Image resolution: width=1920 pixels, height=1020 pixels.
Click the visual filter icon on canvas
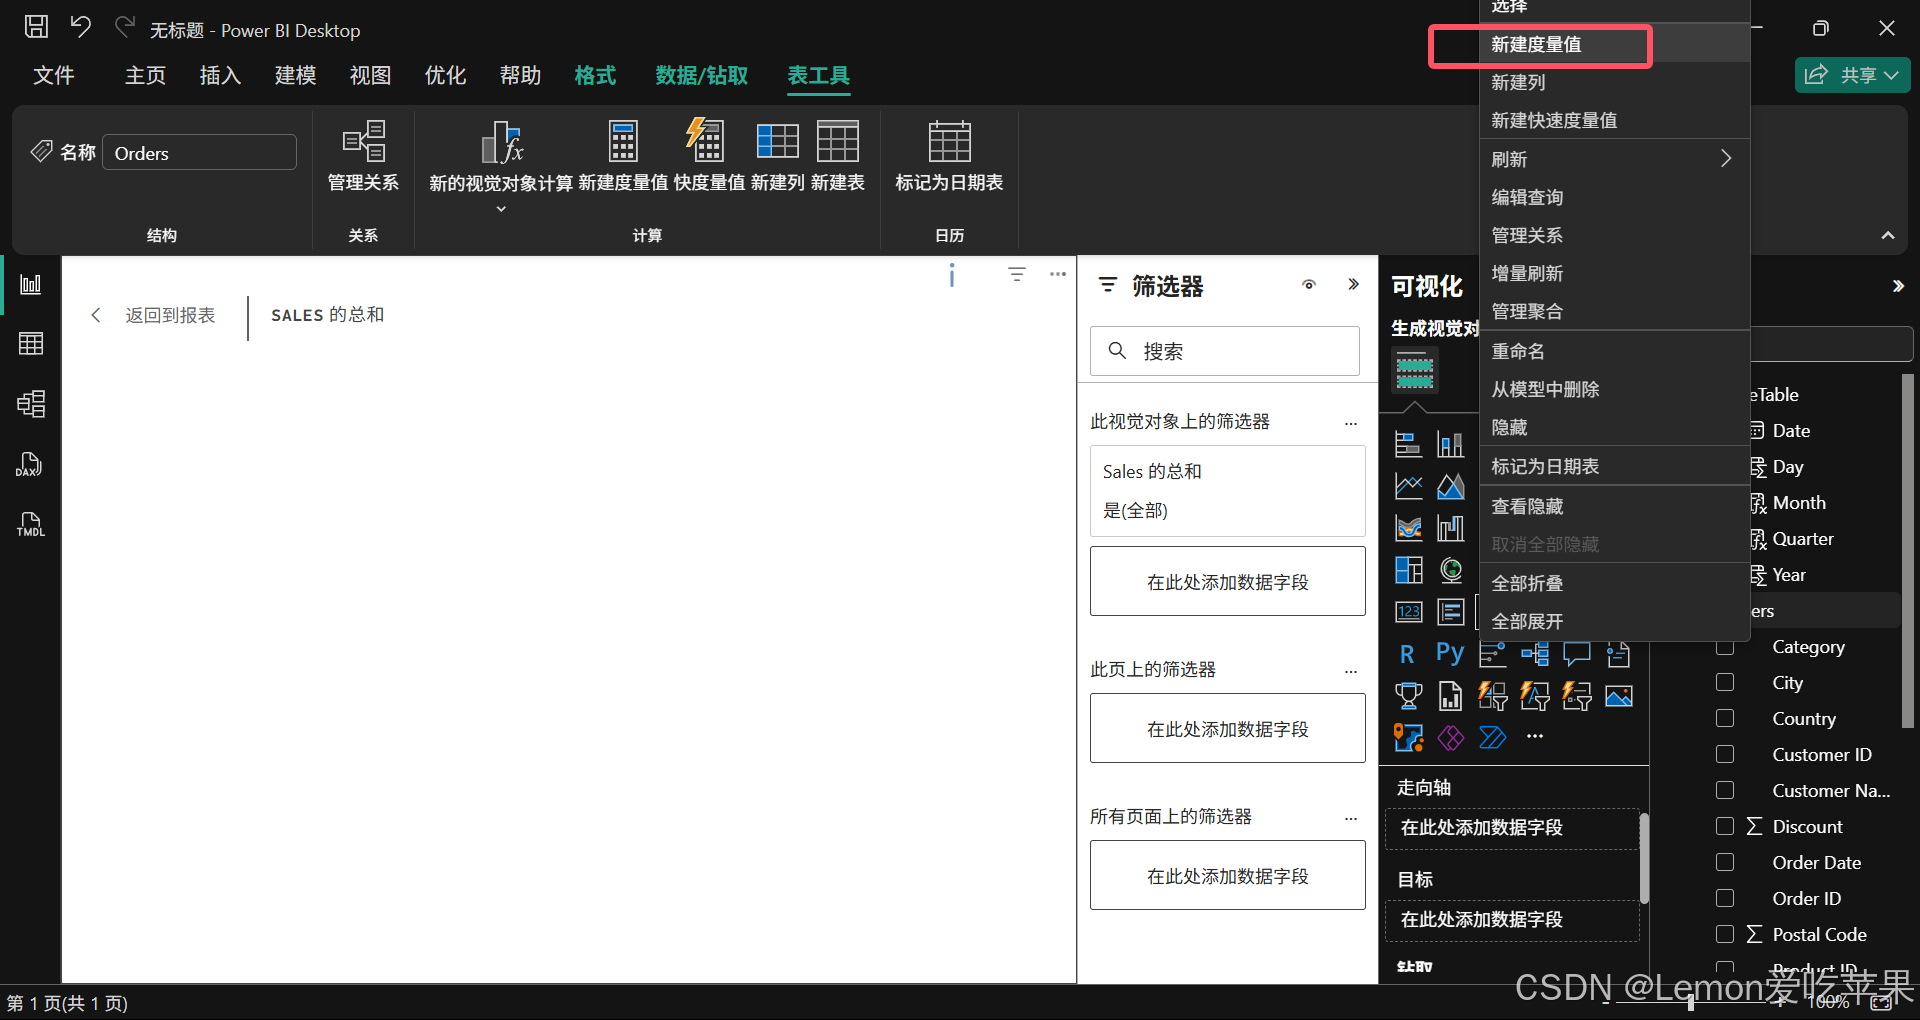click(x=1017, y=274)
